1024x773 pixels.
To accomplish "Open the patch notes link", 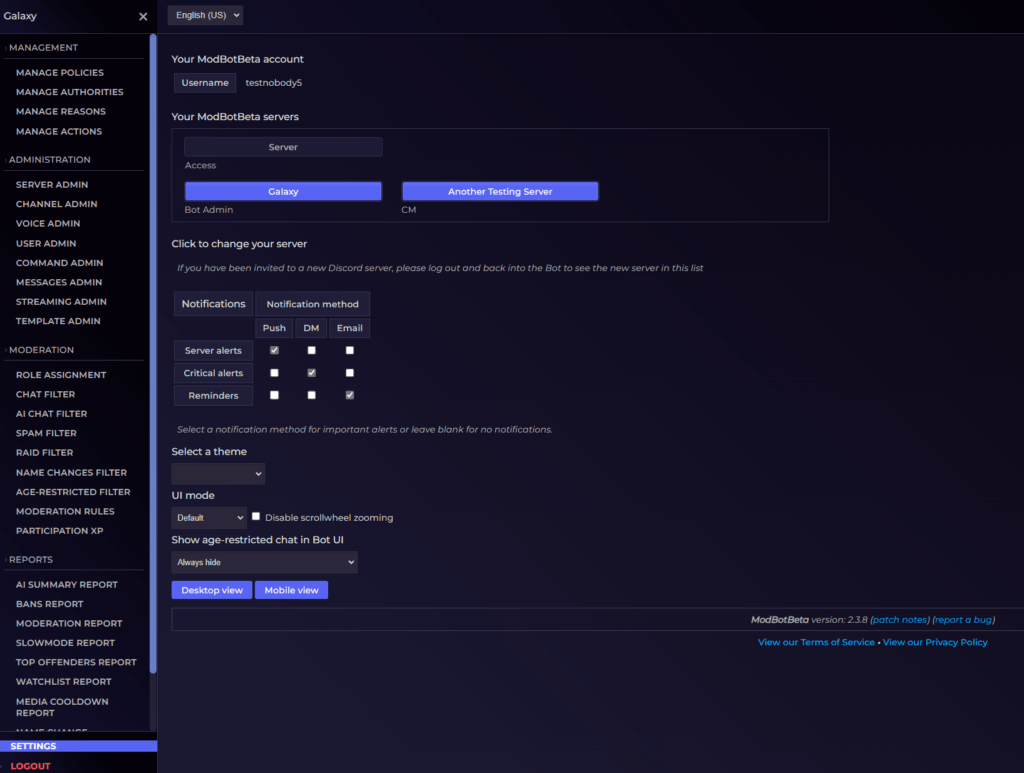I will pos(900,620).
